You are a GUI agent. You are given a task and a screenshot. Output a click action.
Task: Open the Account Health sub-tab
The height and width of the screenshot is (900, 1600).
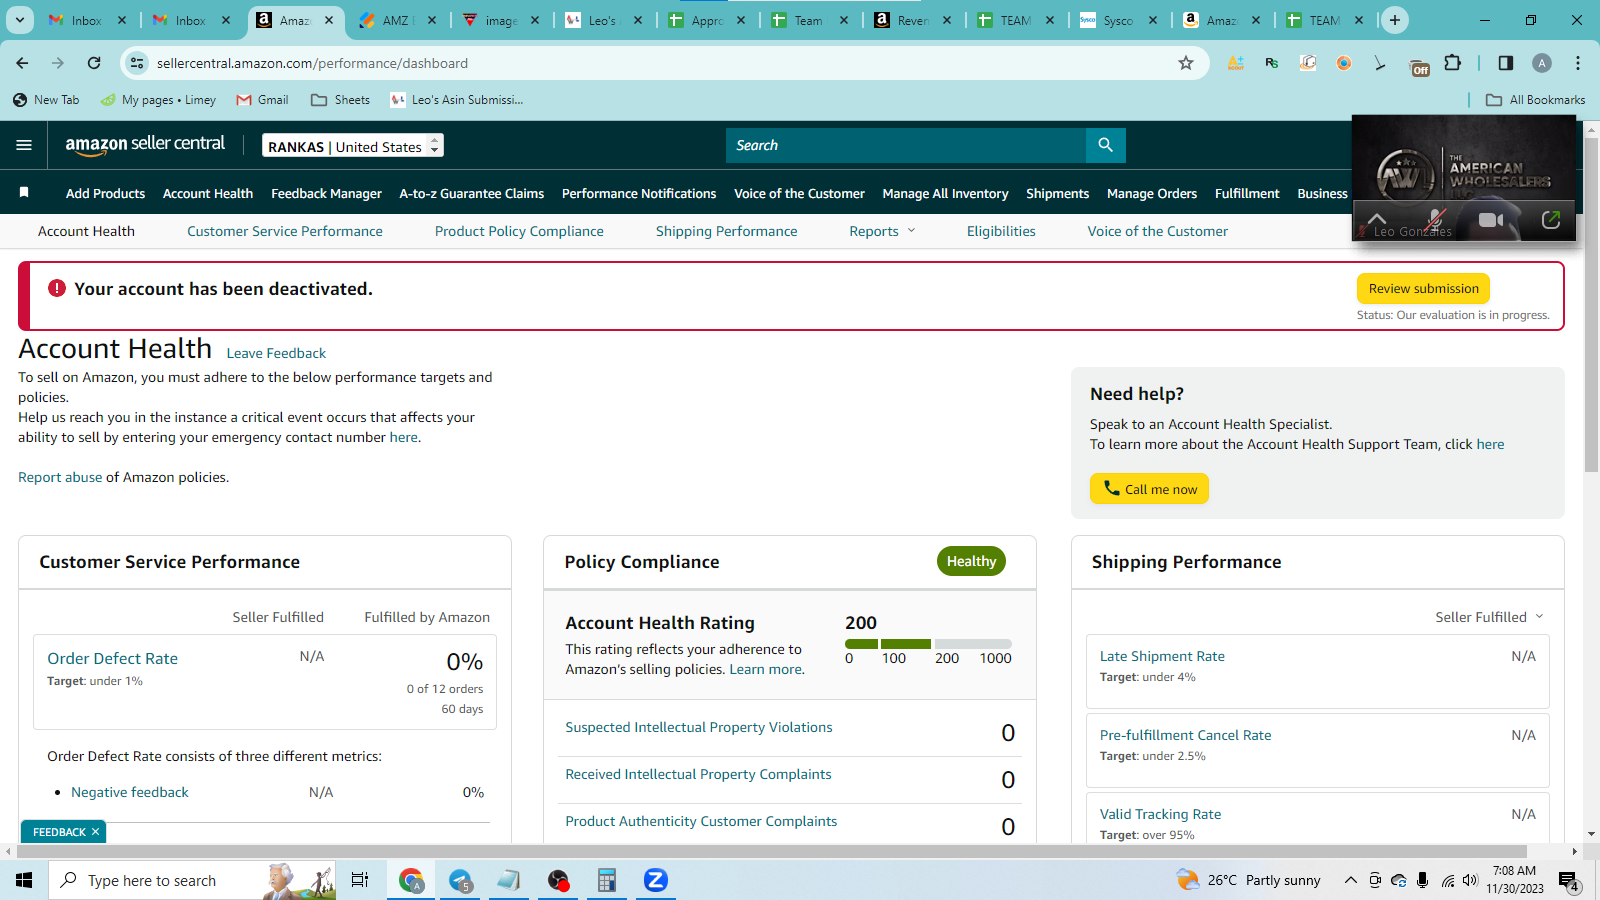pos(86,231)
